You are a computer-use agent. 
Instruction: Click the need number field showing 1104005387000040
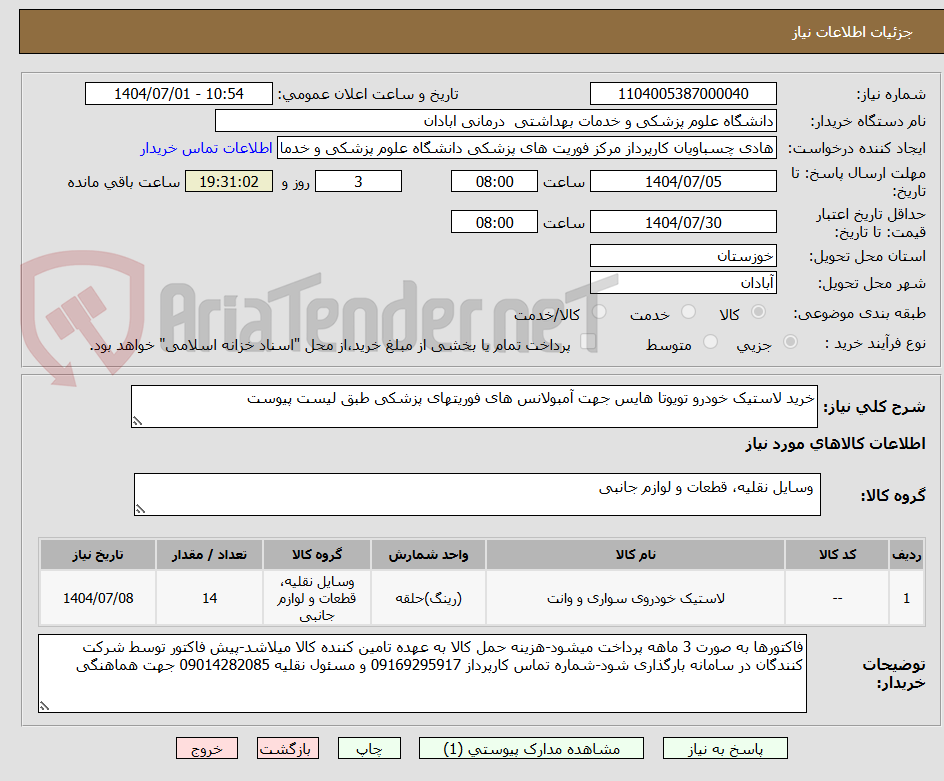pyautogui.click(x=683, y=93)
